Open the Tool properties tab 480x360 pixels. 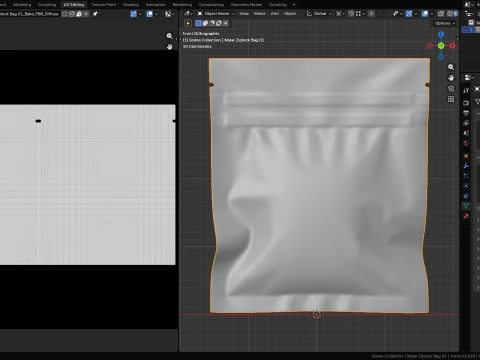[466, 90]
